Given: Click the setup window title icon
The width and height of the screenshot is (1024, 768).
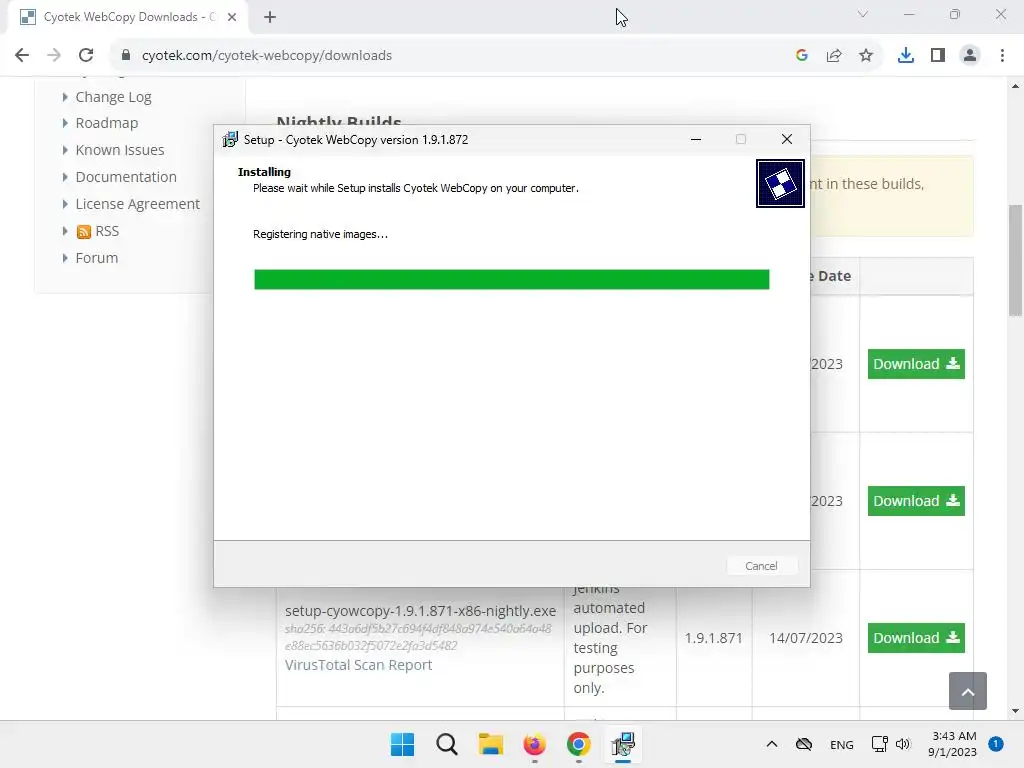Looking at the screenshot, I should click(230, 139).
